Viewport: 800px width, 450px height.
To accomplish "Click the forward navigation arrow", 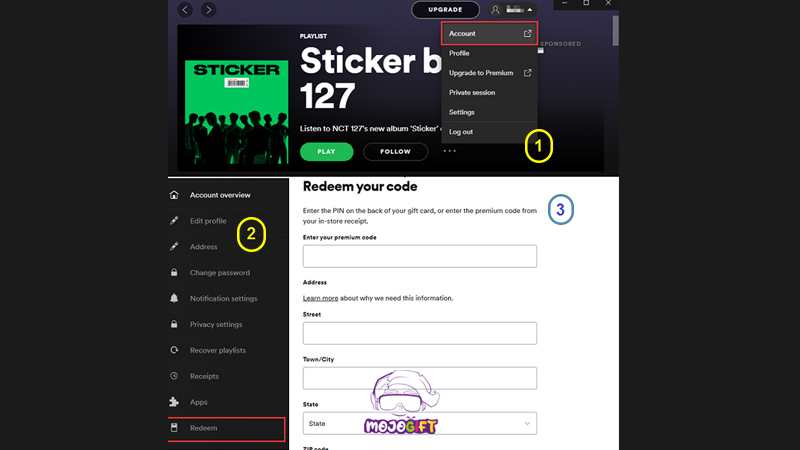I will pos(208,9).
